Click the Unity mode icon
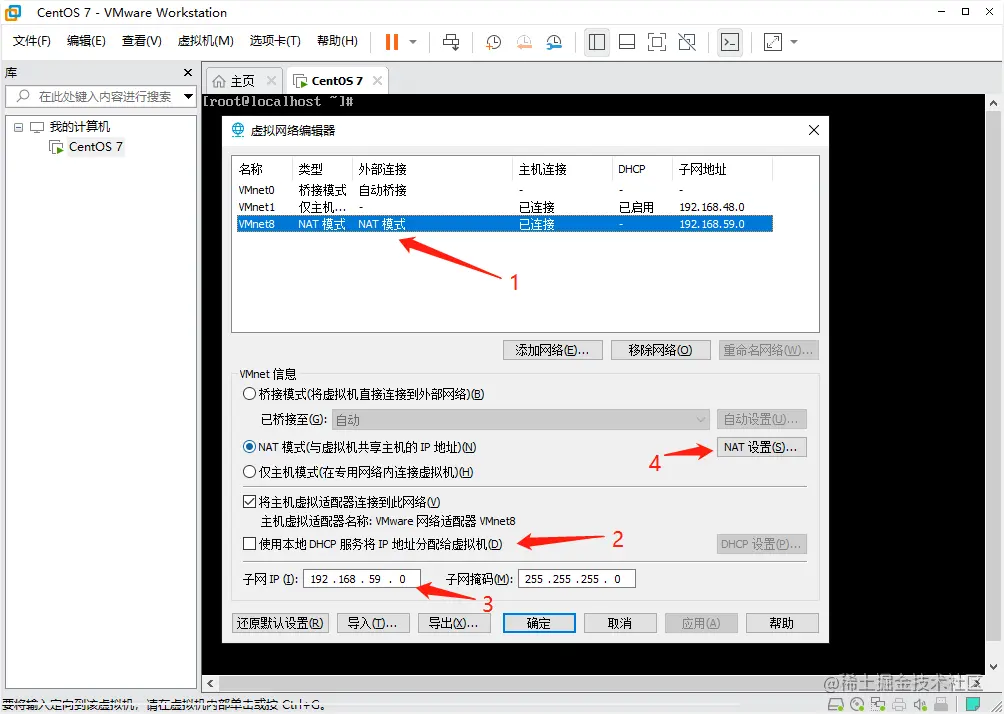 click(687, 42)
